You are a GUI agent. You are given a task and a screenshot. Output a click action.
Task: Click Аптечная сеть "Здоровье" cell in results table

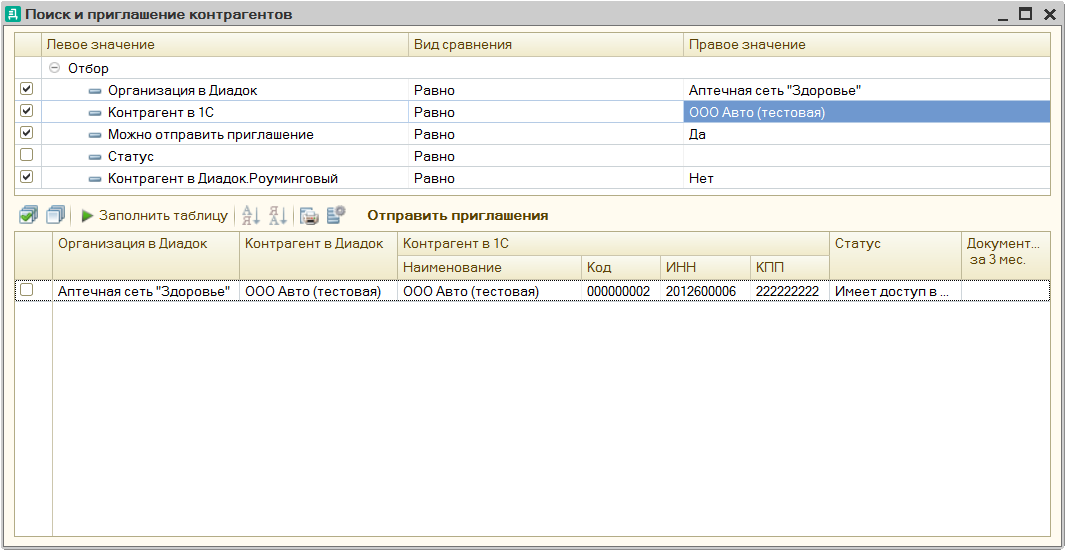pyautogui.click(x=146, y=291)
